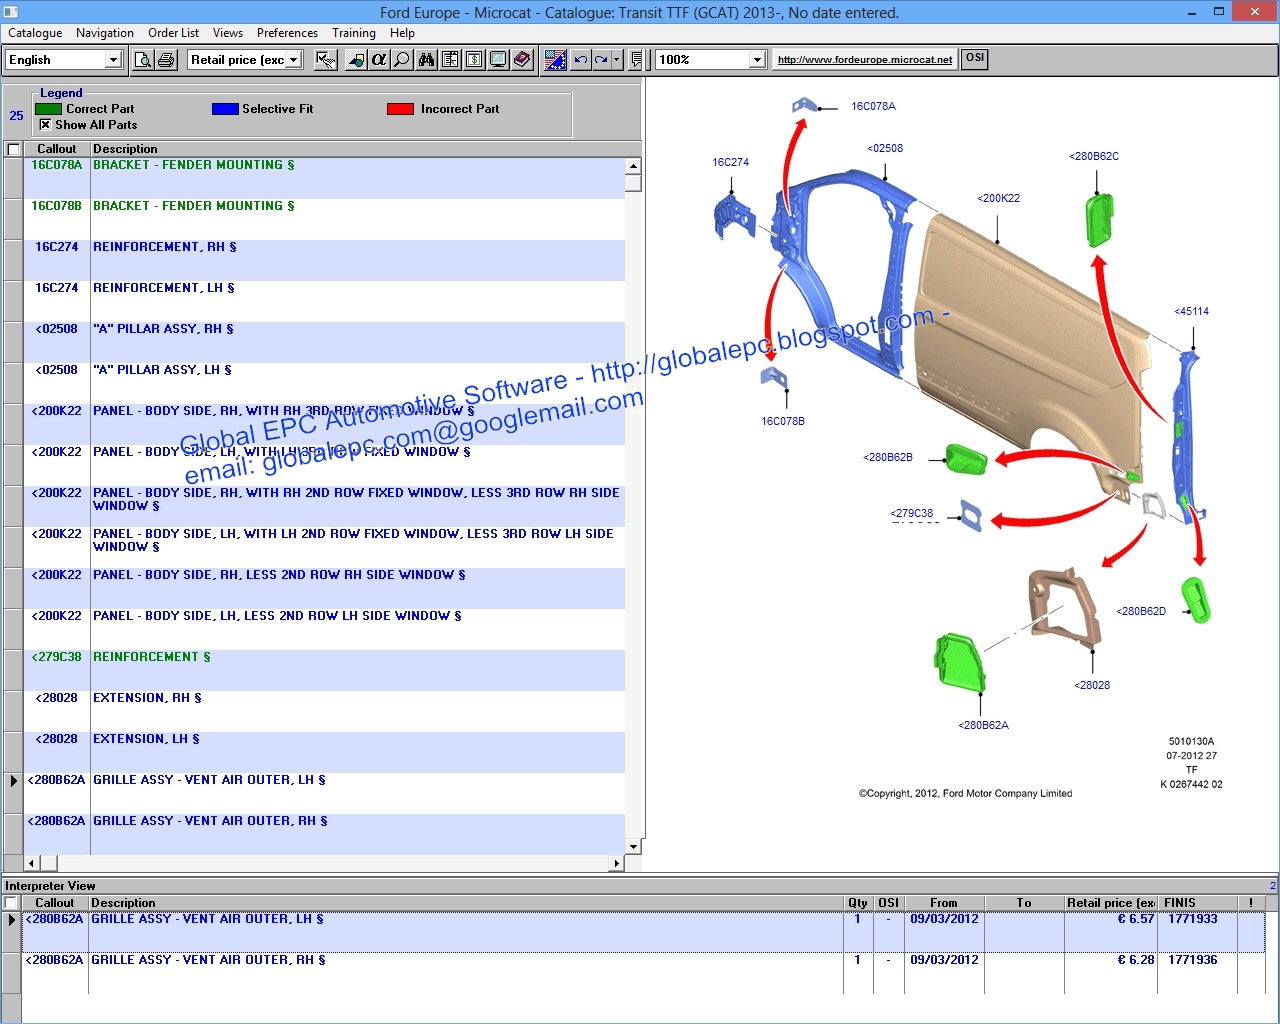Image resolution: width=1280 pixels, height=1024 pixels.
Task: Open the Help menu
Action: tap(402, 33)
